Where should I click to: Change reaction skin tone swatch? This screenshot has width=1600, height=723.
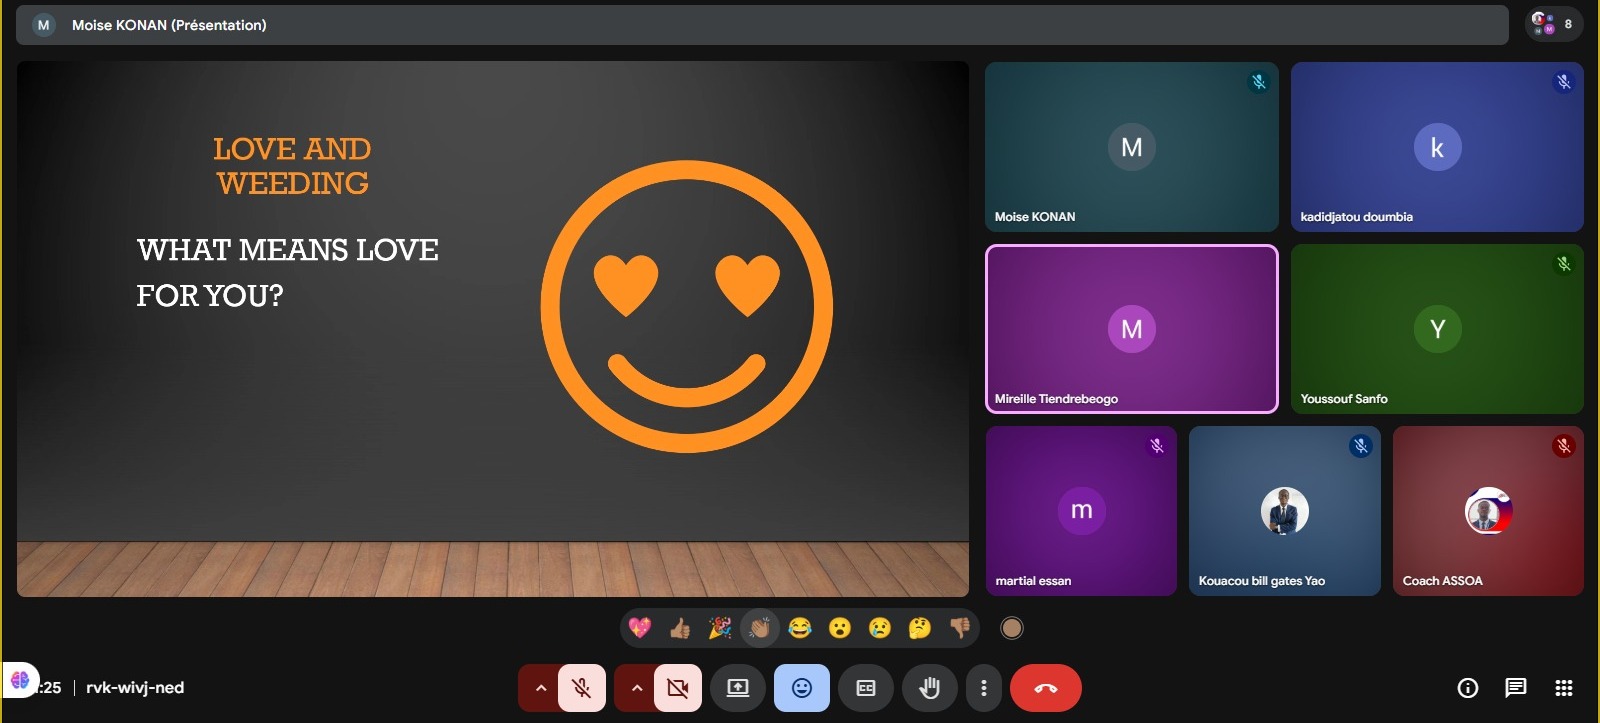coord(1012,628)
